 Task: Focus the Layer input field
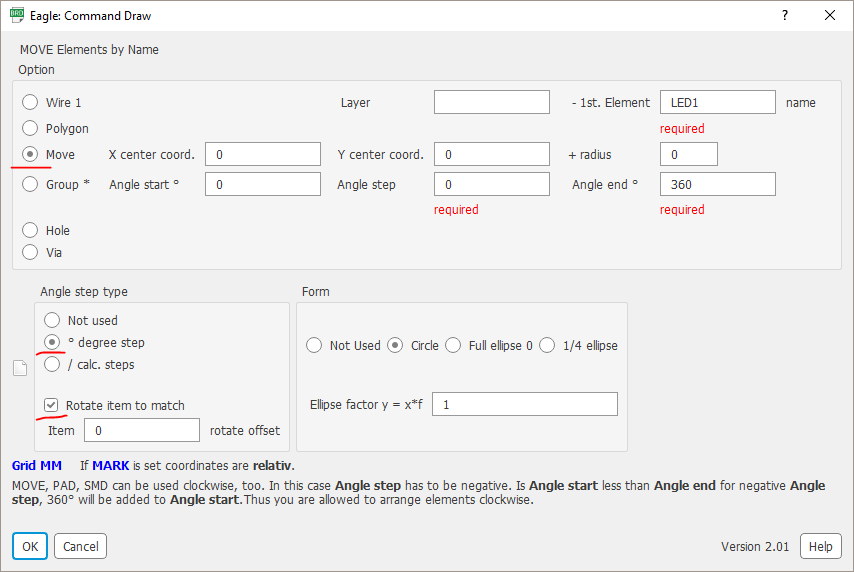tap(491, 102)
